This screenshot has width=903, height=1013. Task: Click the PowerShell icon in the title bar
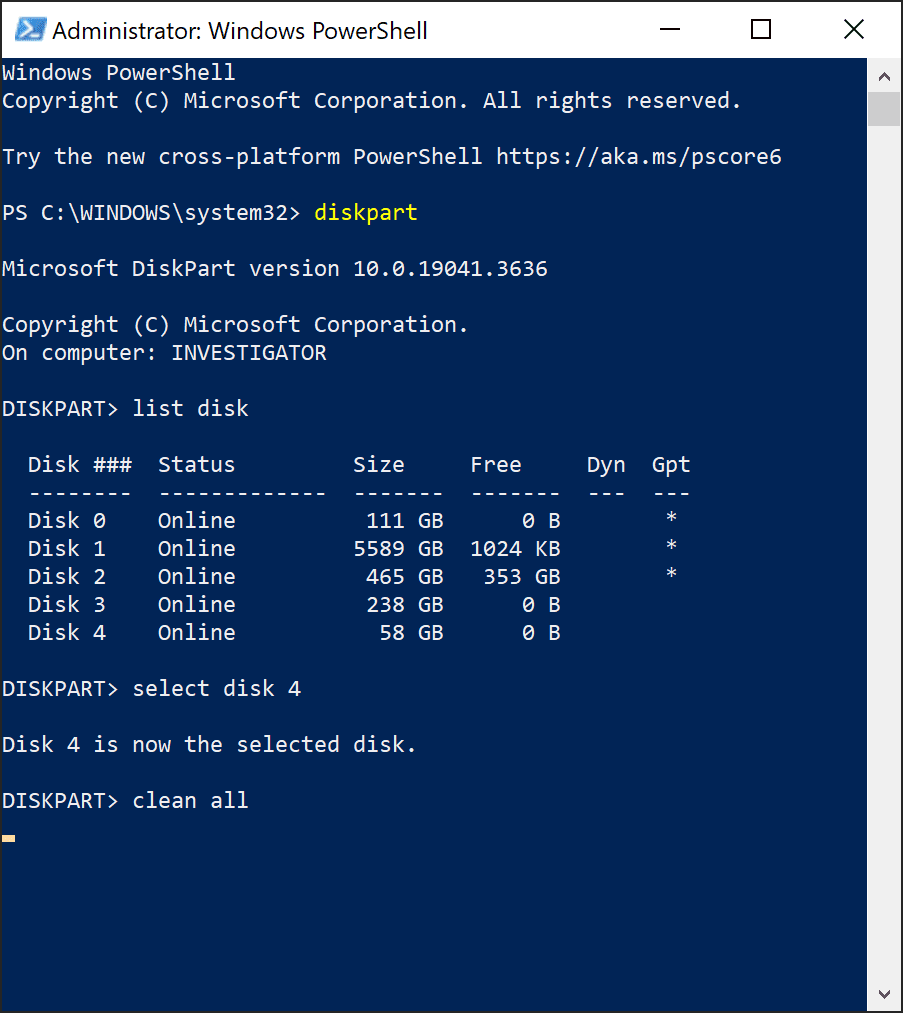(30, 29)
